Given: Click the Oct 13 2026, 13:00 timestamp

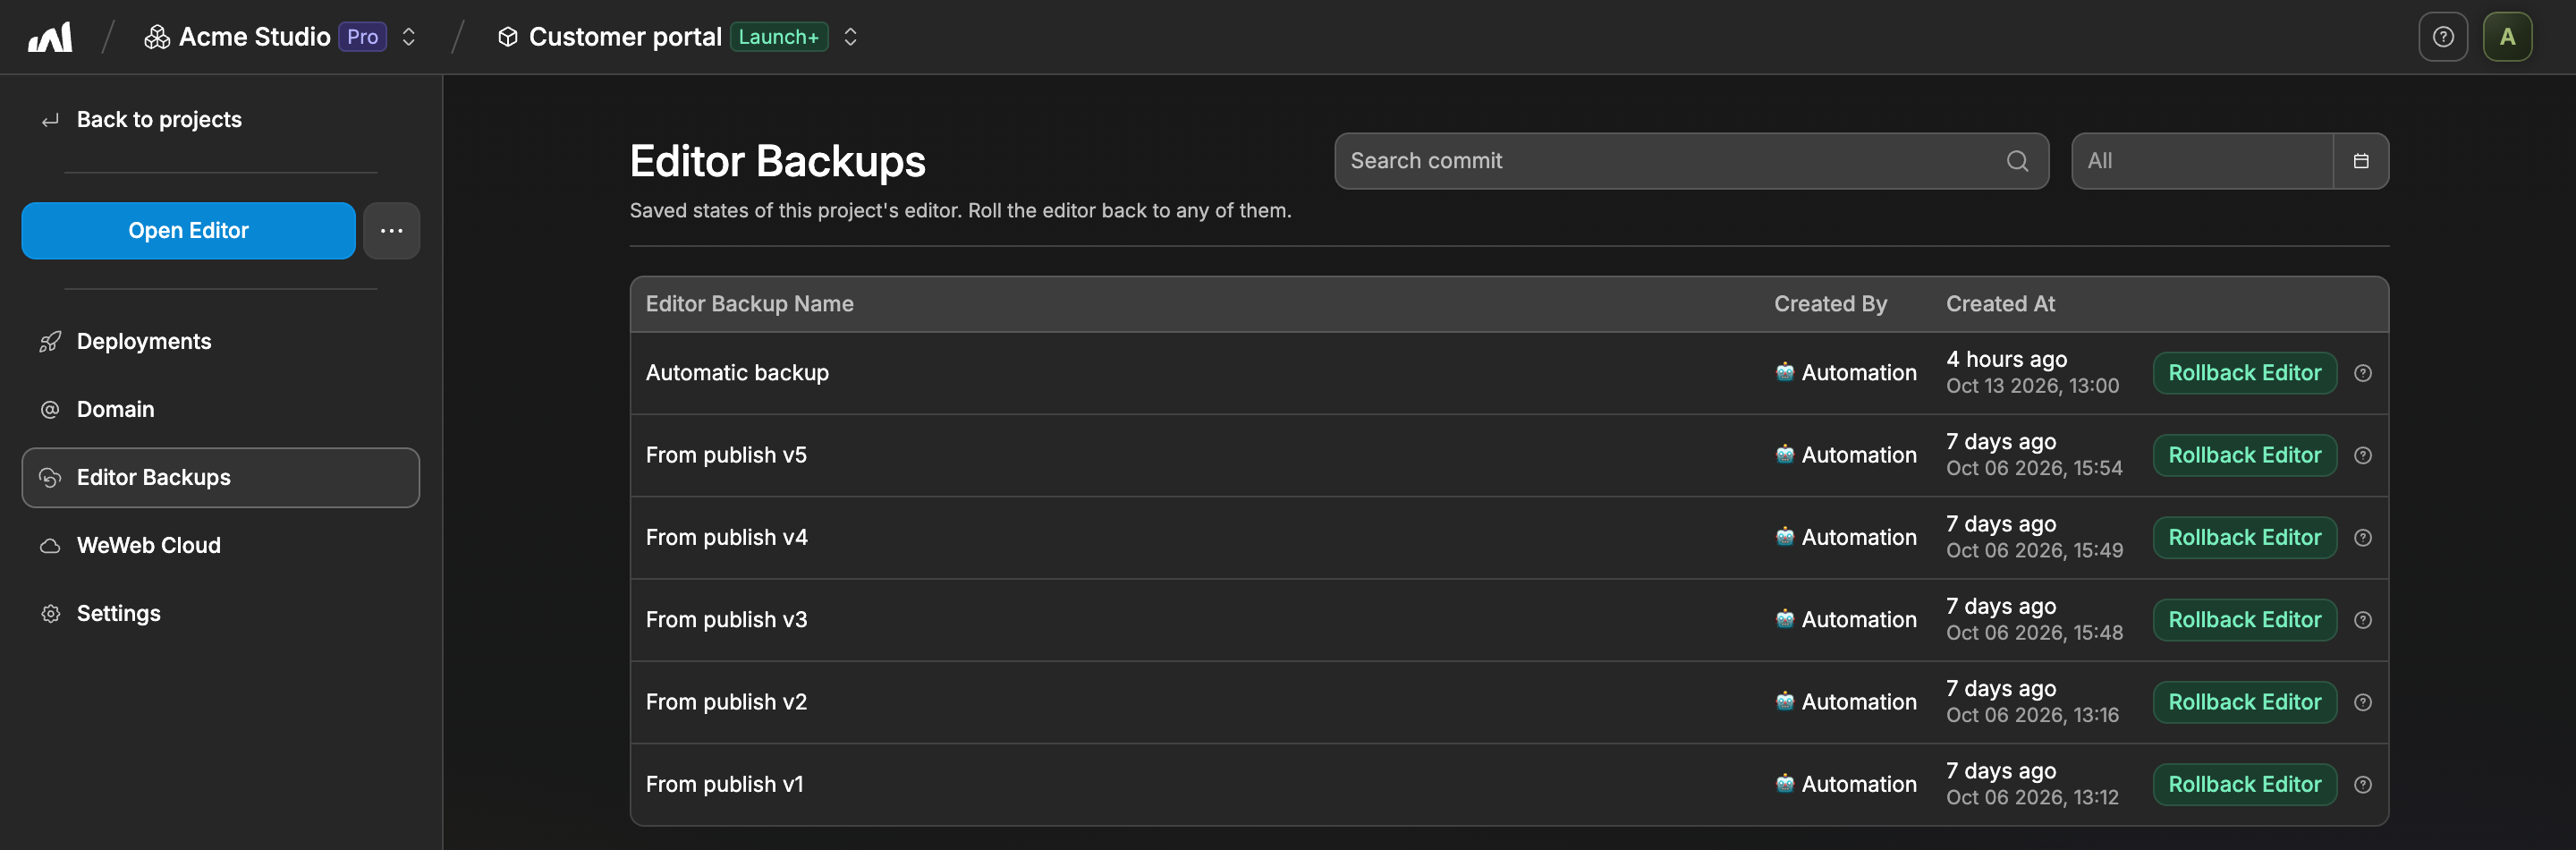Looking at the screenshot, I should (x=2033, y=386).
